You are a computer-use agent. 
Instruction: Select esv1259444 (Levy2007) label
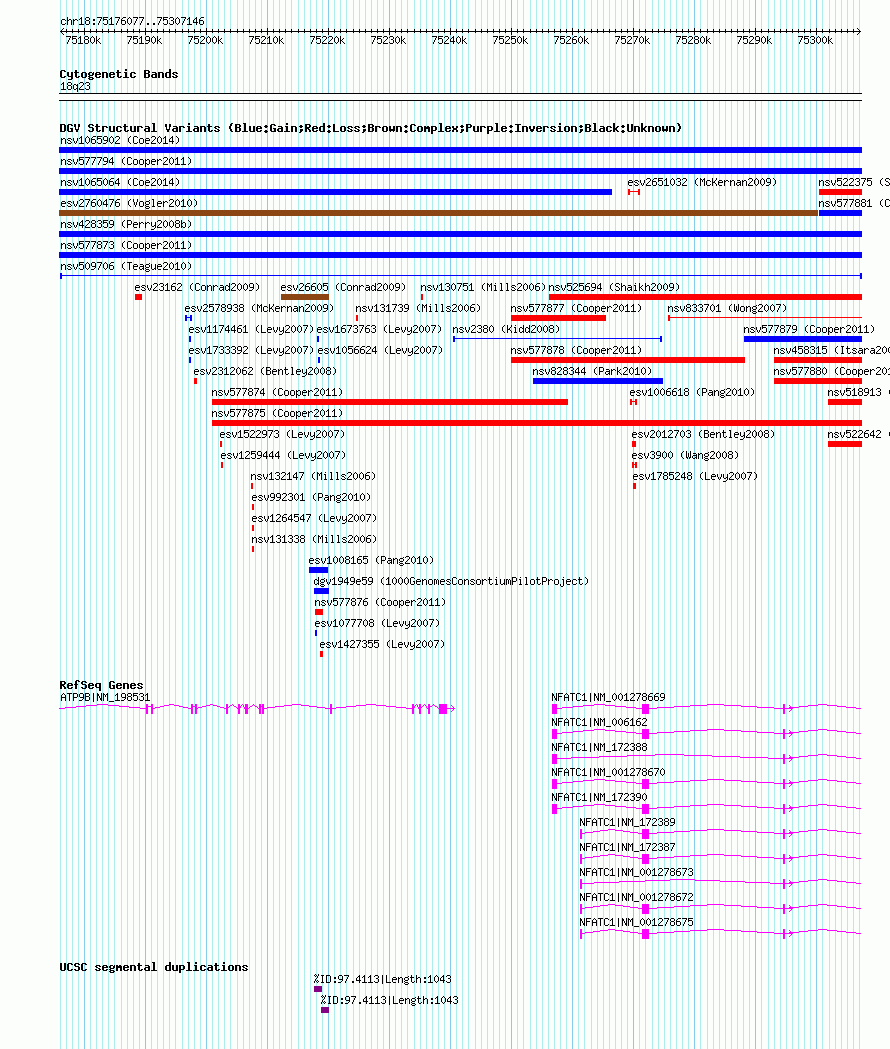coord(283,456)
